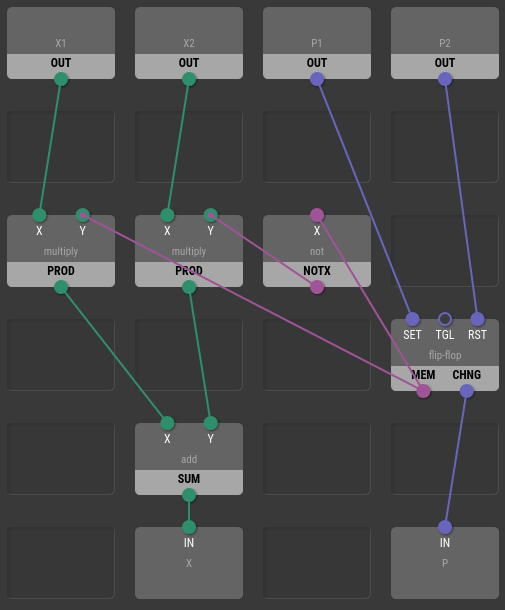Click the CHNG output port on flip-flop

(x=466, y=391)
